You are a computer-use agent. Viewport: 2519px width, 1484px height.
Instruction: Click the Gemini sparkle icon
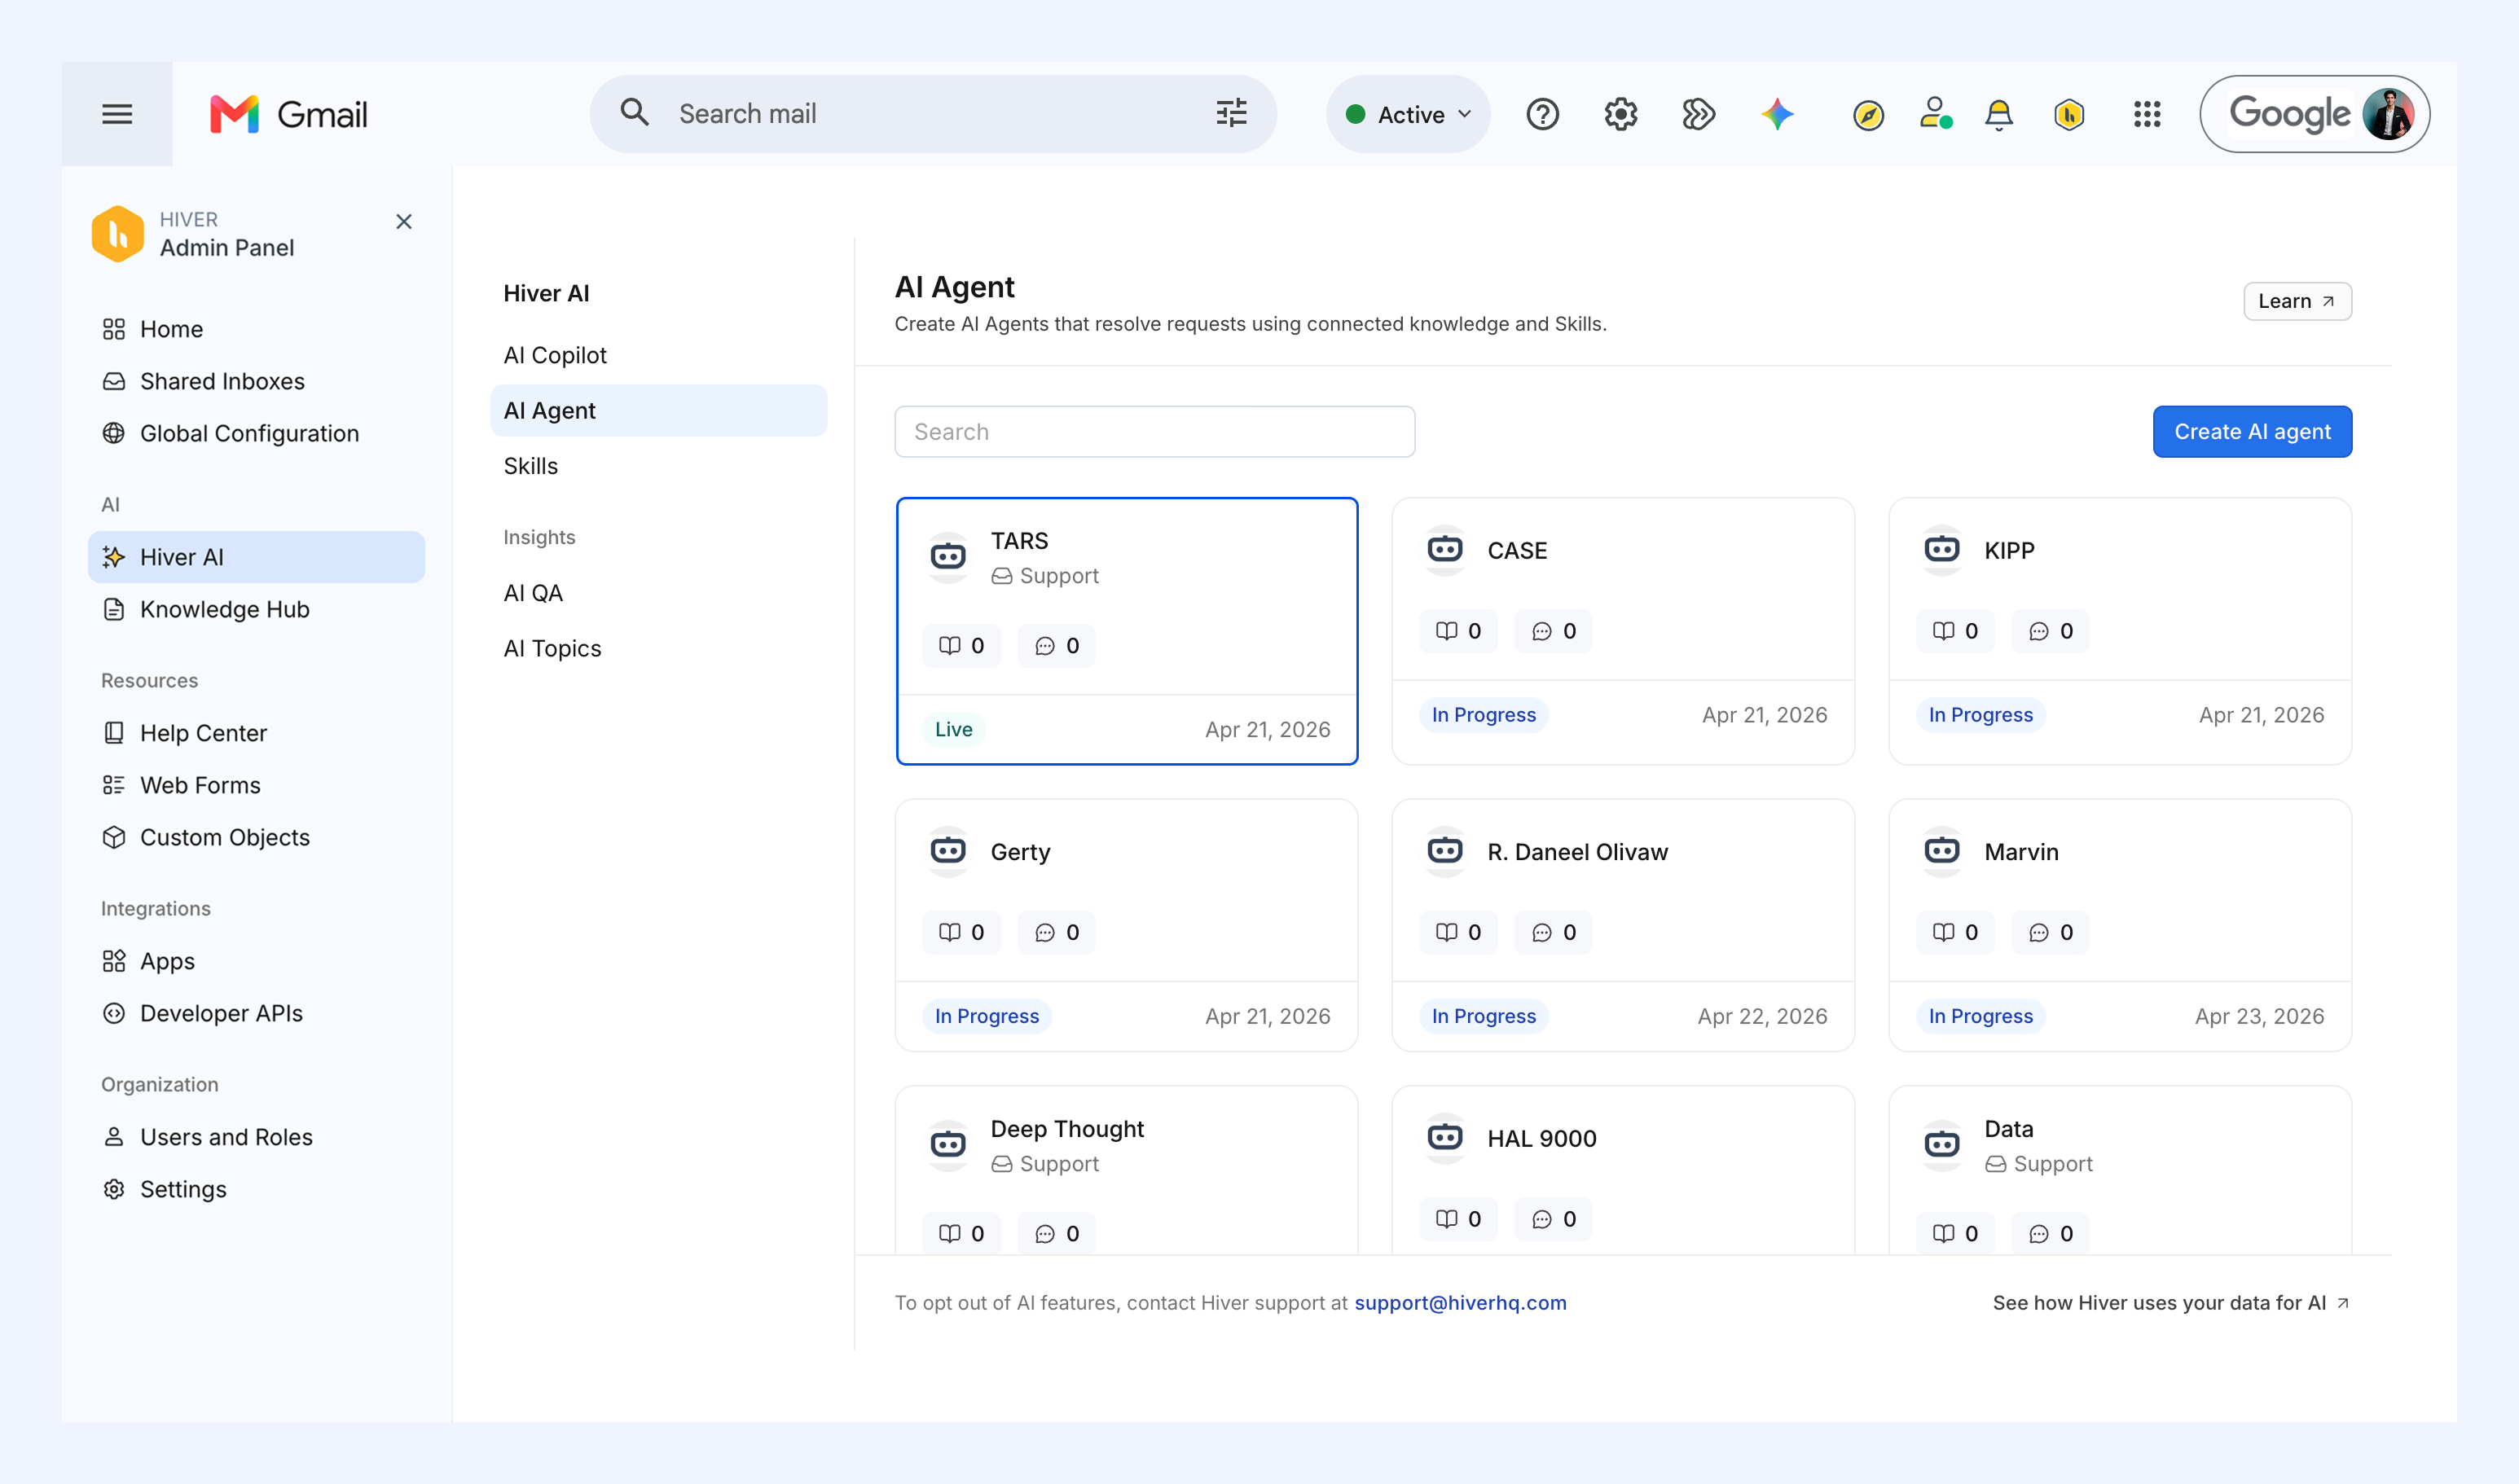[1777, 114]
